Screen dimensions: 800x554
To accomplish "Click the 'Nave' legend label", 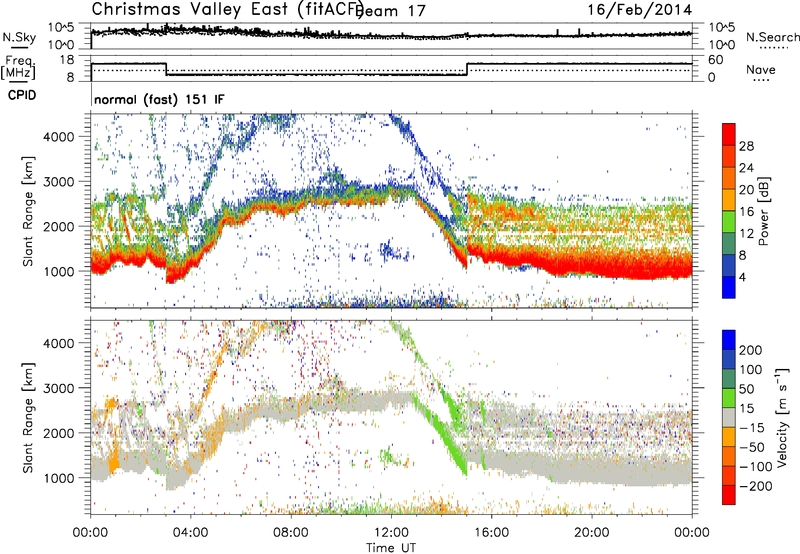I will [761, 70].
